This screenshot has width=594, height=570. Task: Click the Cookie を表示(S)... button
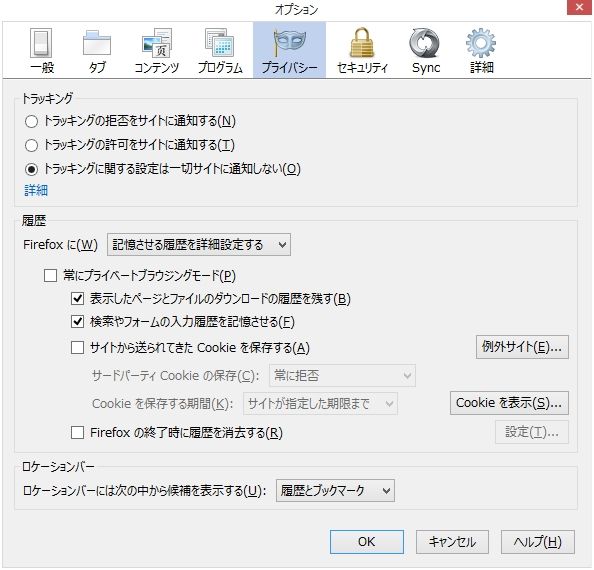pyautogui.click(x=509, y=403)
